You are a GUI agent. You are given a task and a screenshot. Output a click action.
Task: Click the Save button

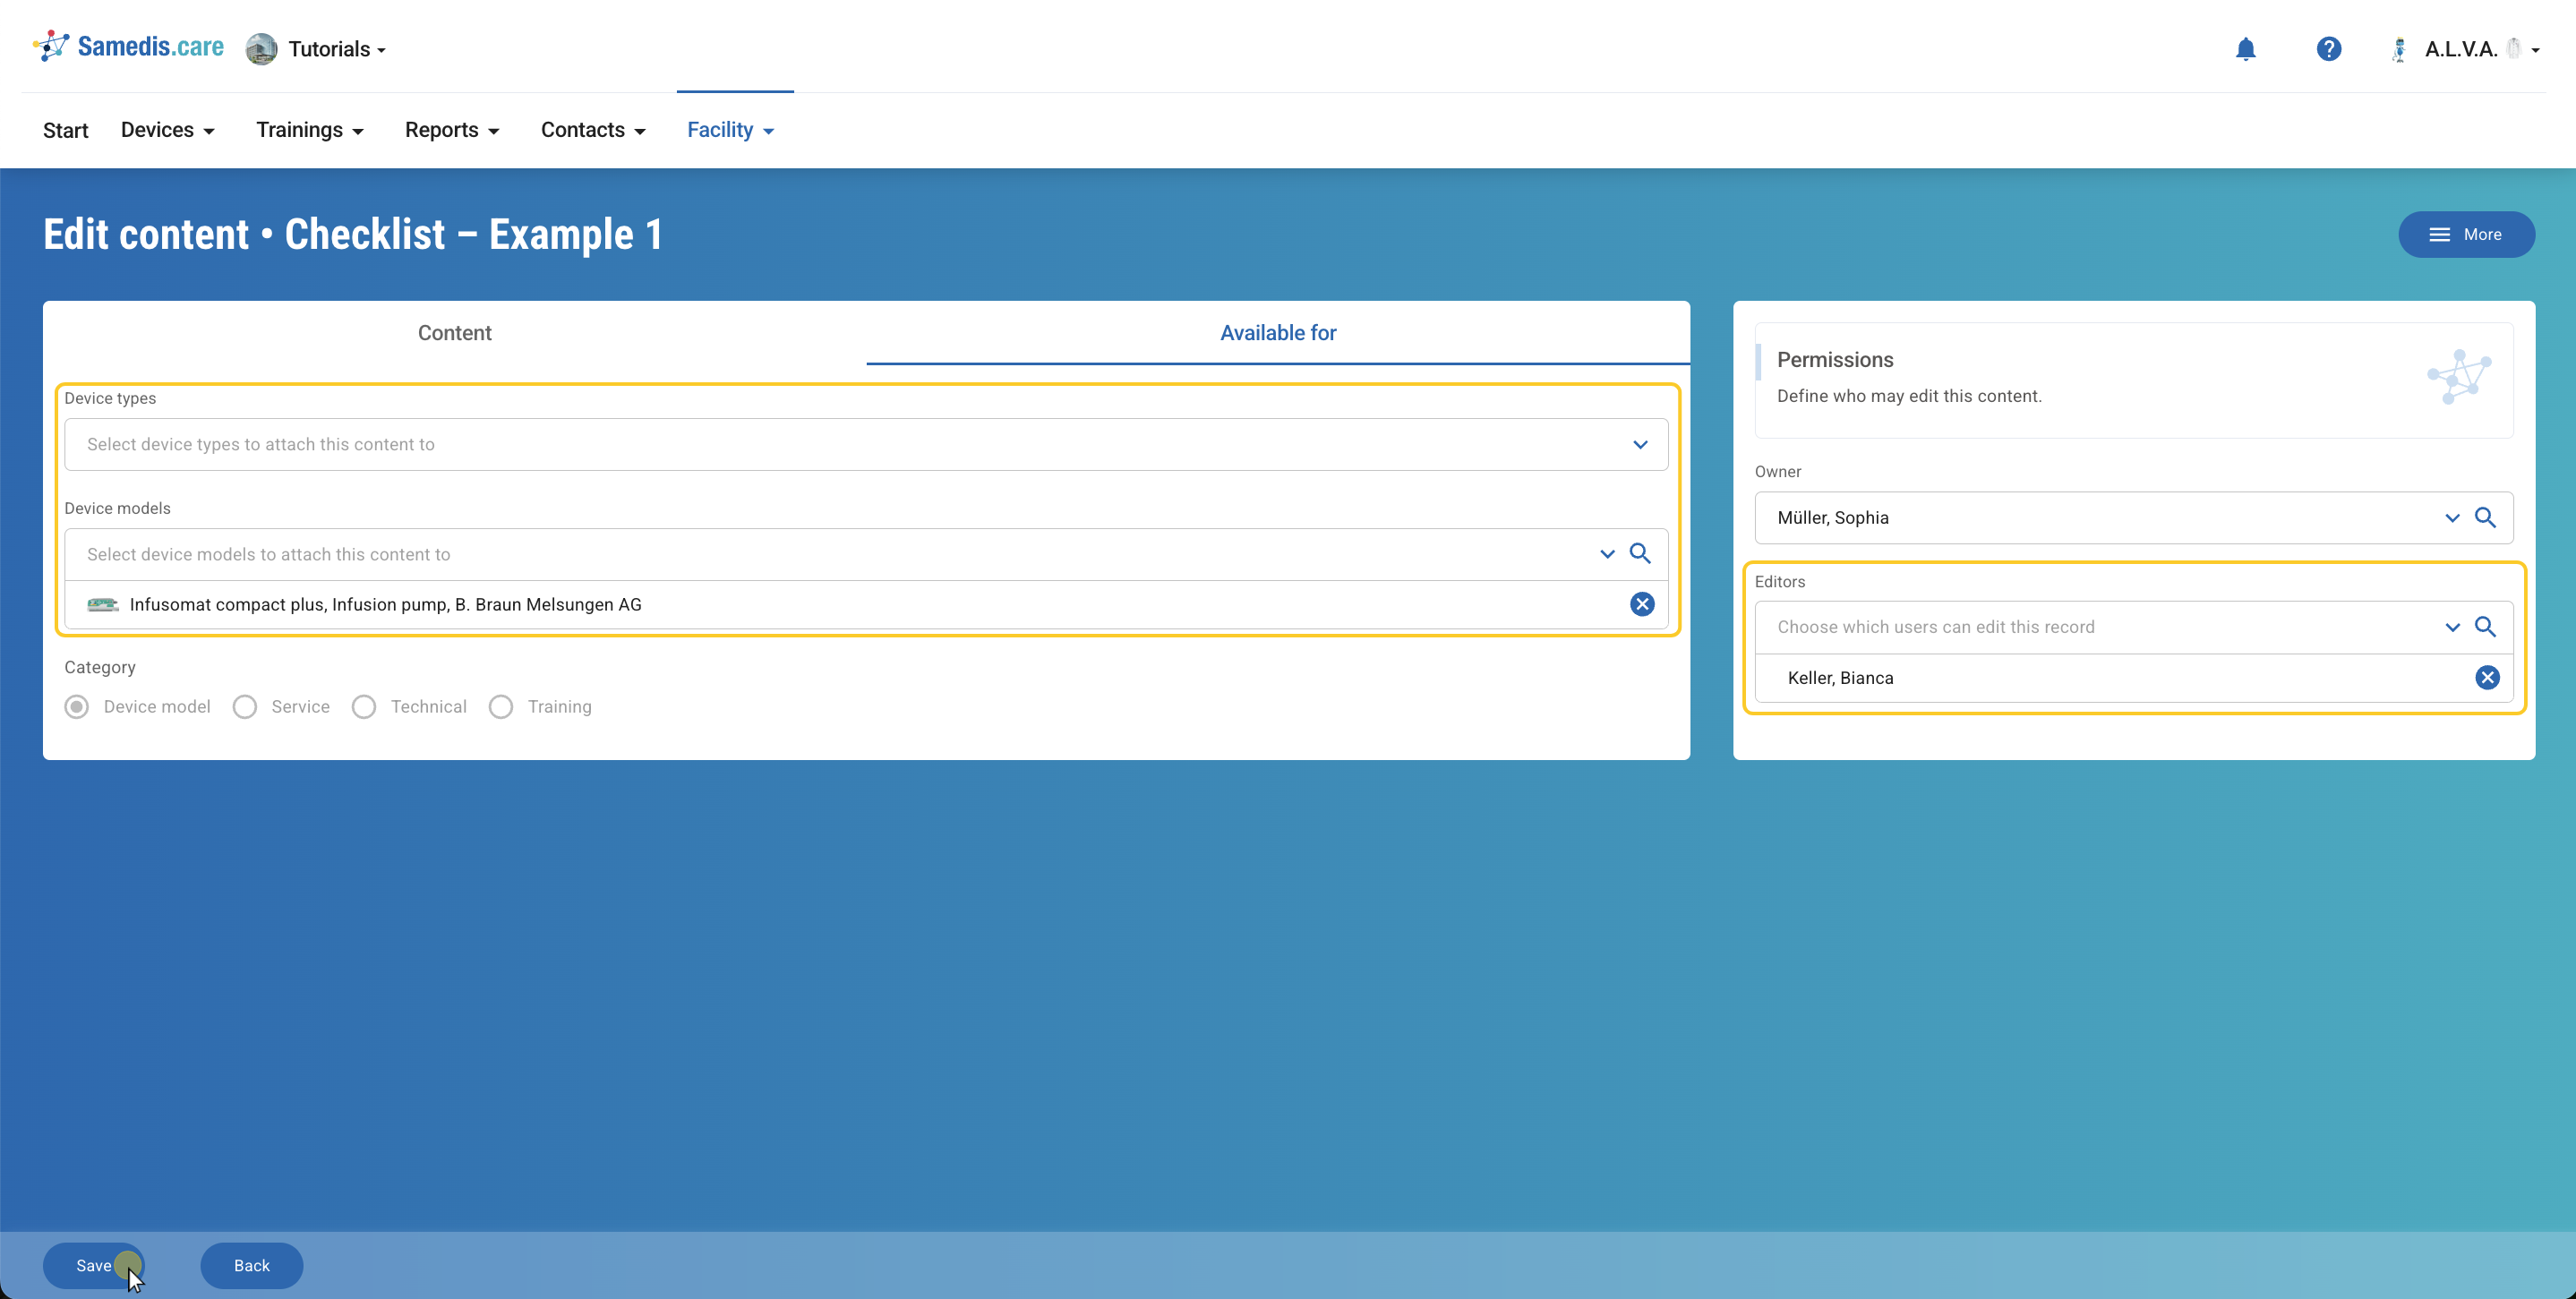93,1265
